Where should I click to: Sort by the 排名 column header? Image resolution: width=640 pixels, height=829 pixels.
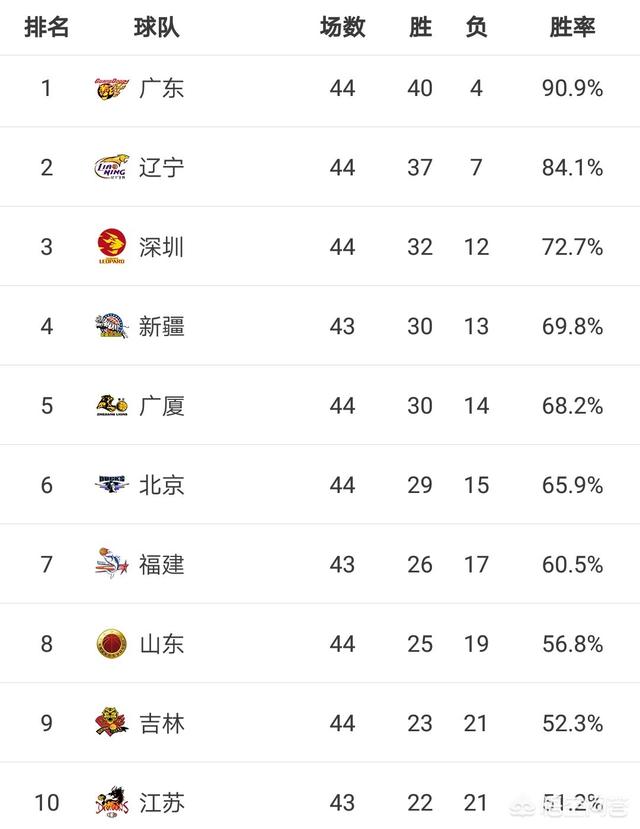click(x=47, y=27)
